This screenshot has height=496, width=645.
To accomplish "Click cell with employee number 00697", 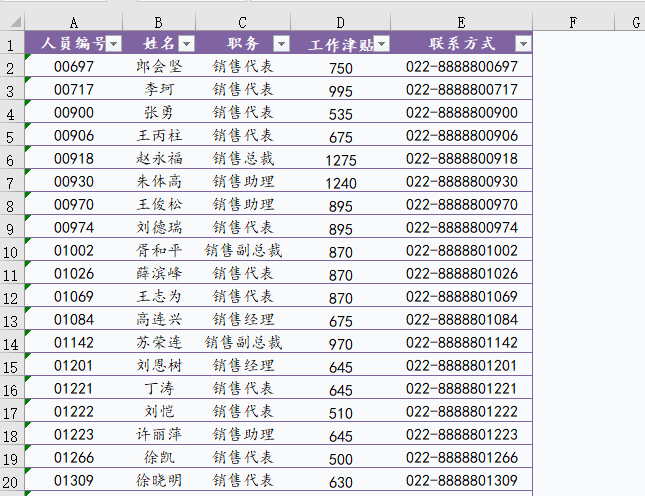I will coord(73,67).
